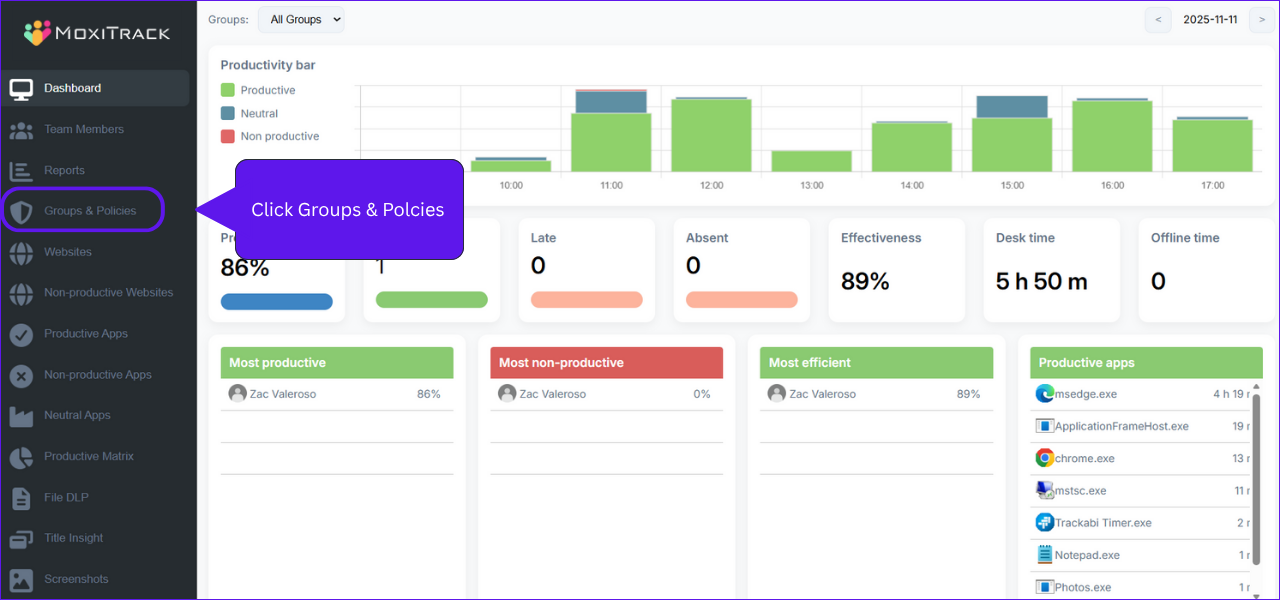This screenshot has width=1280, height=600.
Task: Open Neutral Apps factory icon
Action: (x=21, y=416)
